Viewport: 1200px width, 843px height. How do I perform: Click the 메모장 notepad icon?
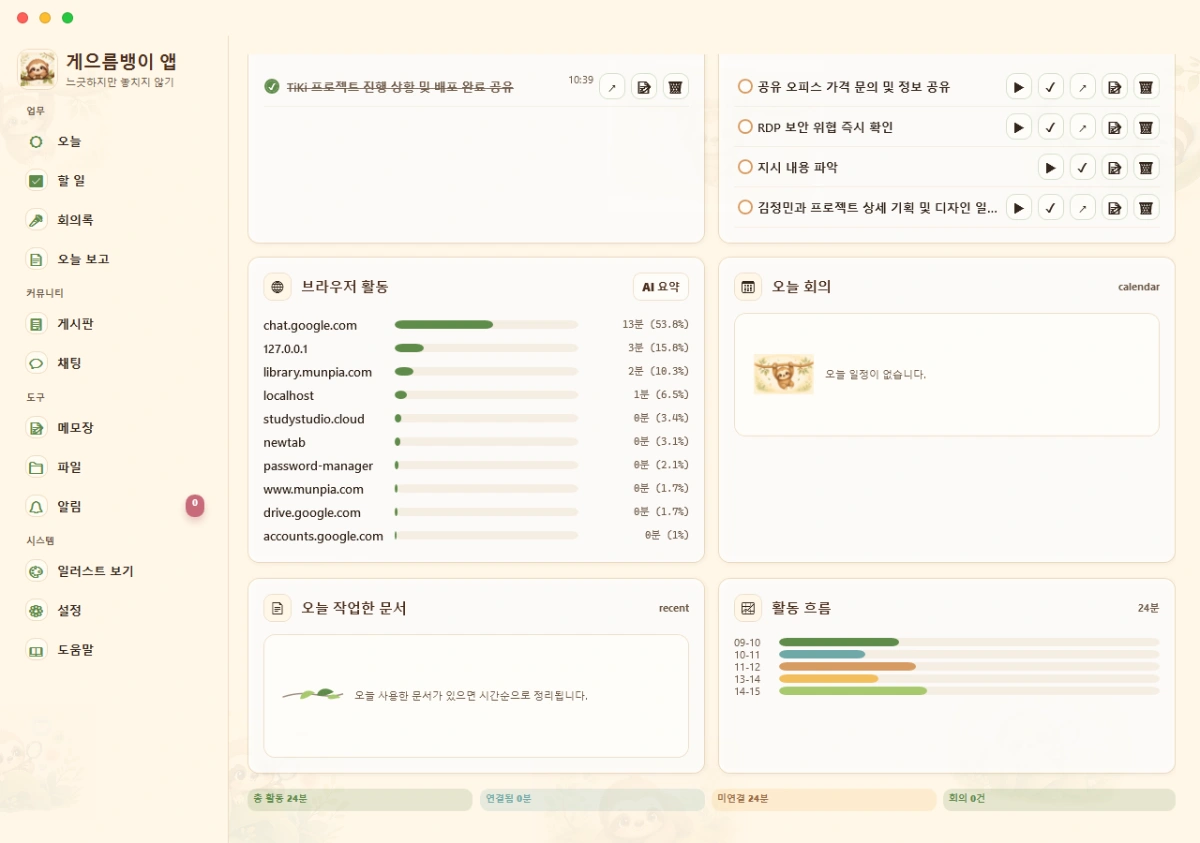[37, 428]
